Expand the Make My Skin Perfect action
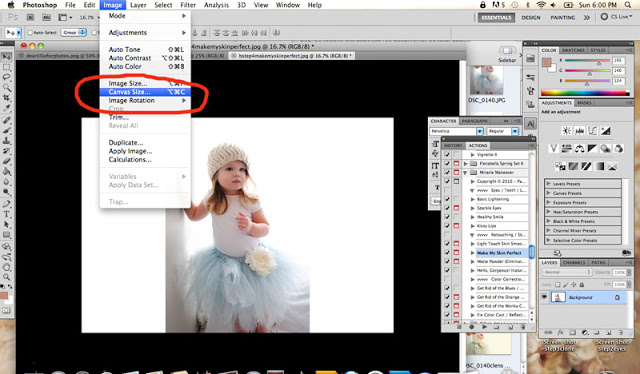Screen dimensions: 640x374 pos(473,253)
